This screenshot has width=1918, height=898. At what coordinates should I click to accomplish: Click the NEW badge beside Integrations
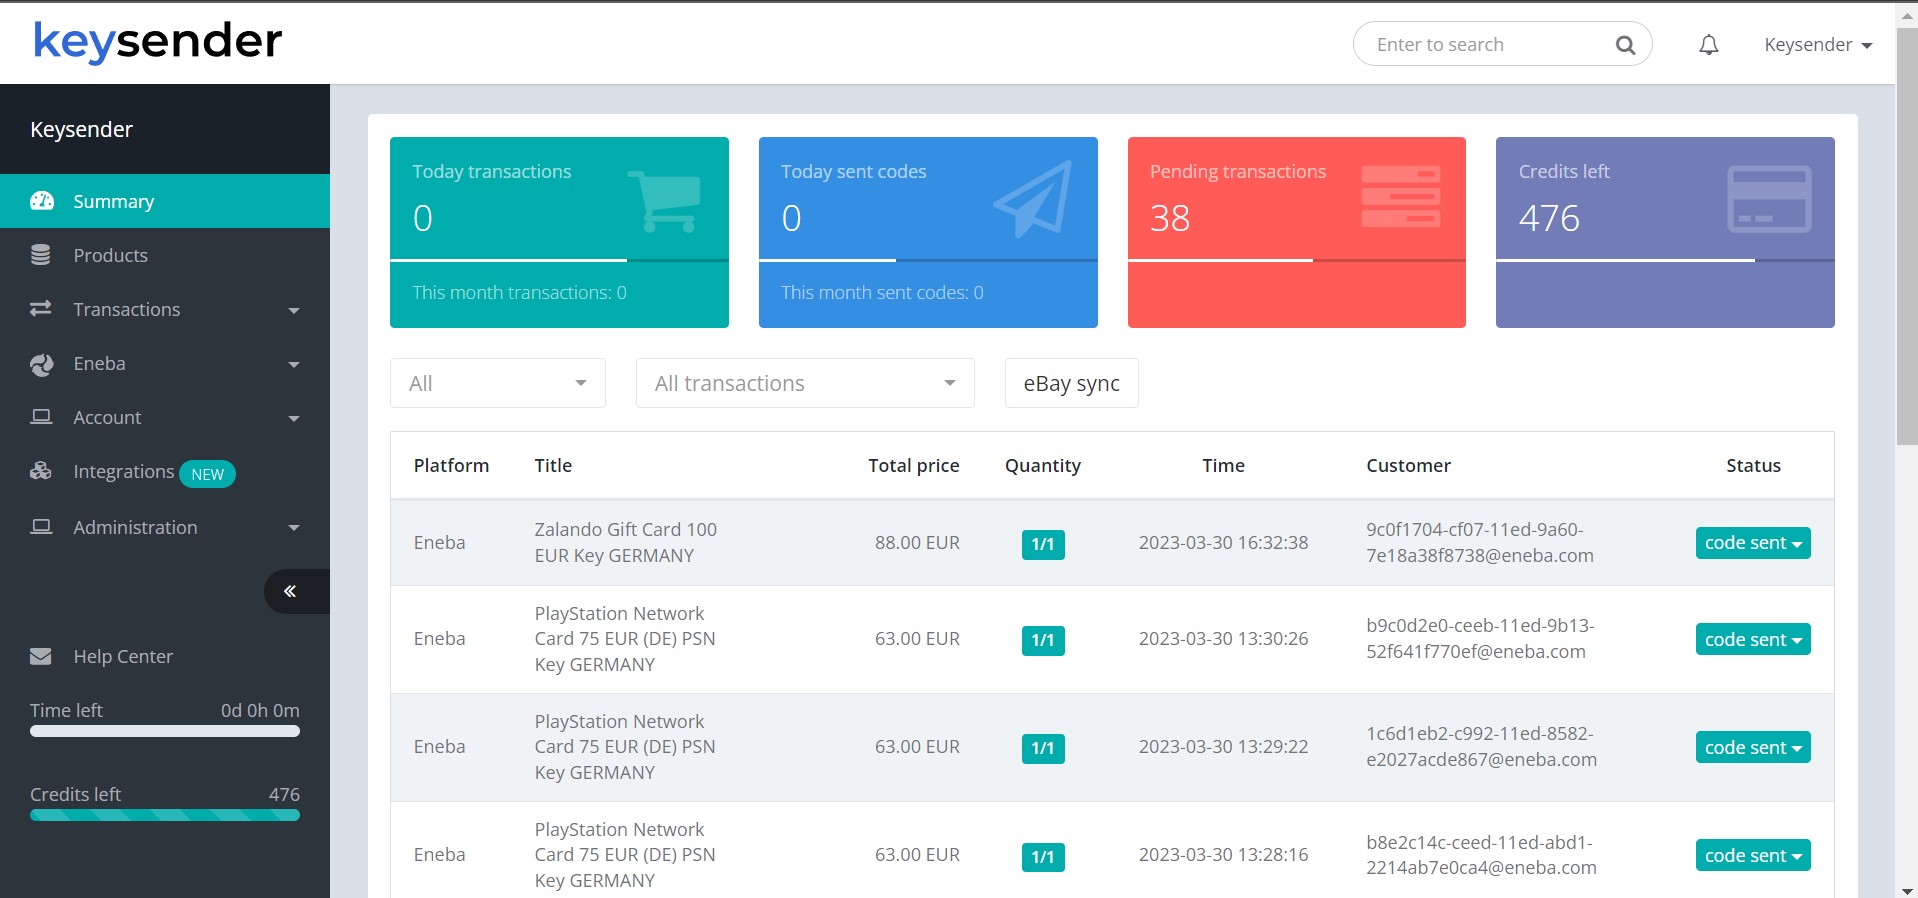[208, 474]
